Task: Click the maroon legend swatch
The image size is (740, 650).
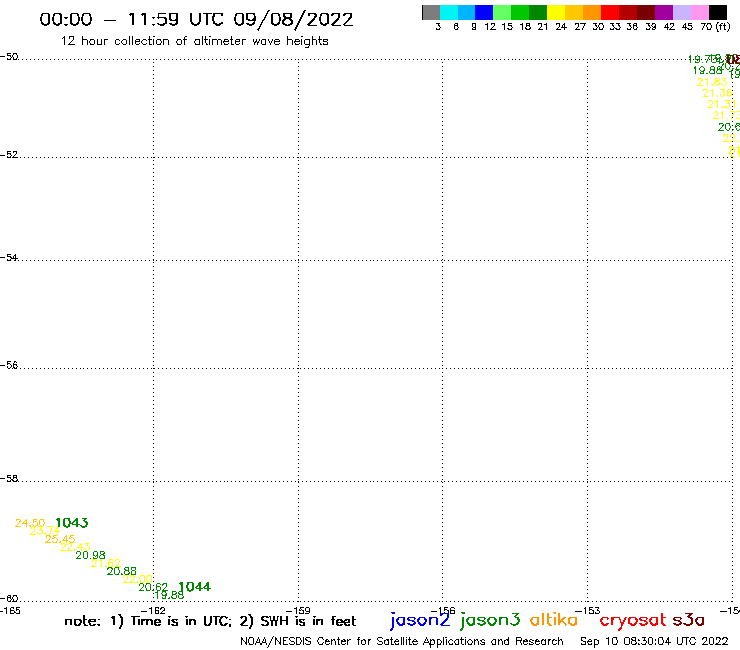Action: [x=646, y=13]
